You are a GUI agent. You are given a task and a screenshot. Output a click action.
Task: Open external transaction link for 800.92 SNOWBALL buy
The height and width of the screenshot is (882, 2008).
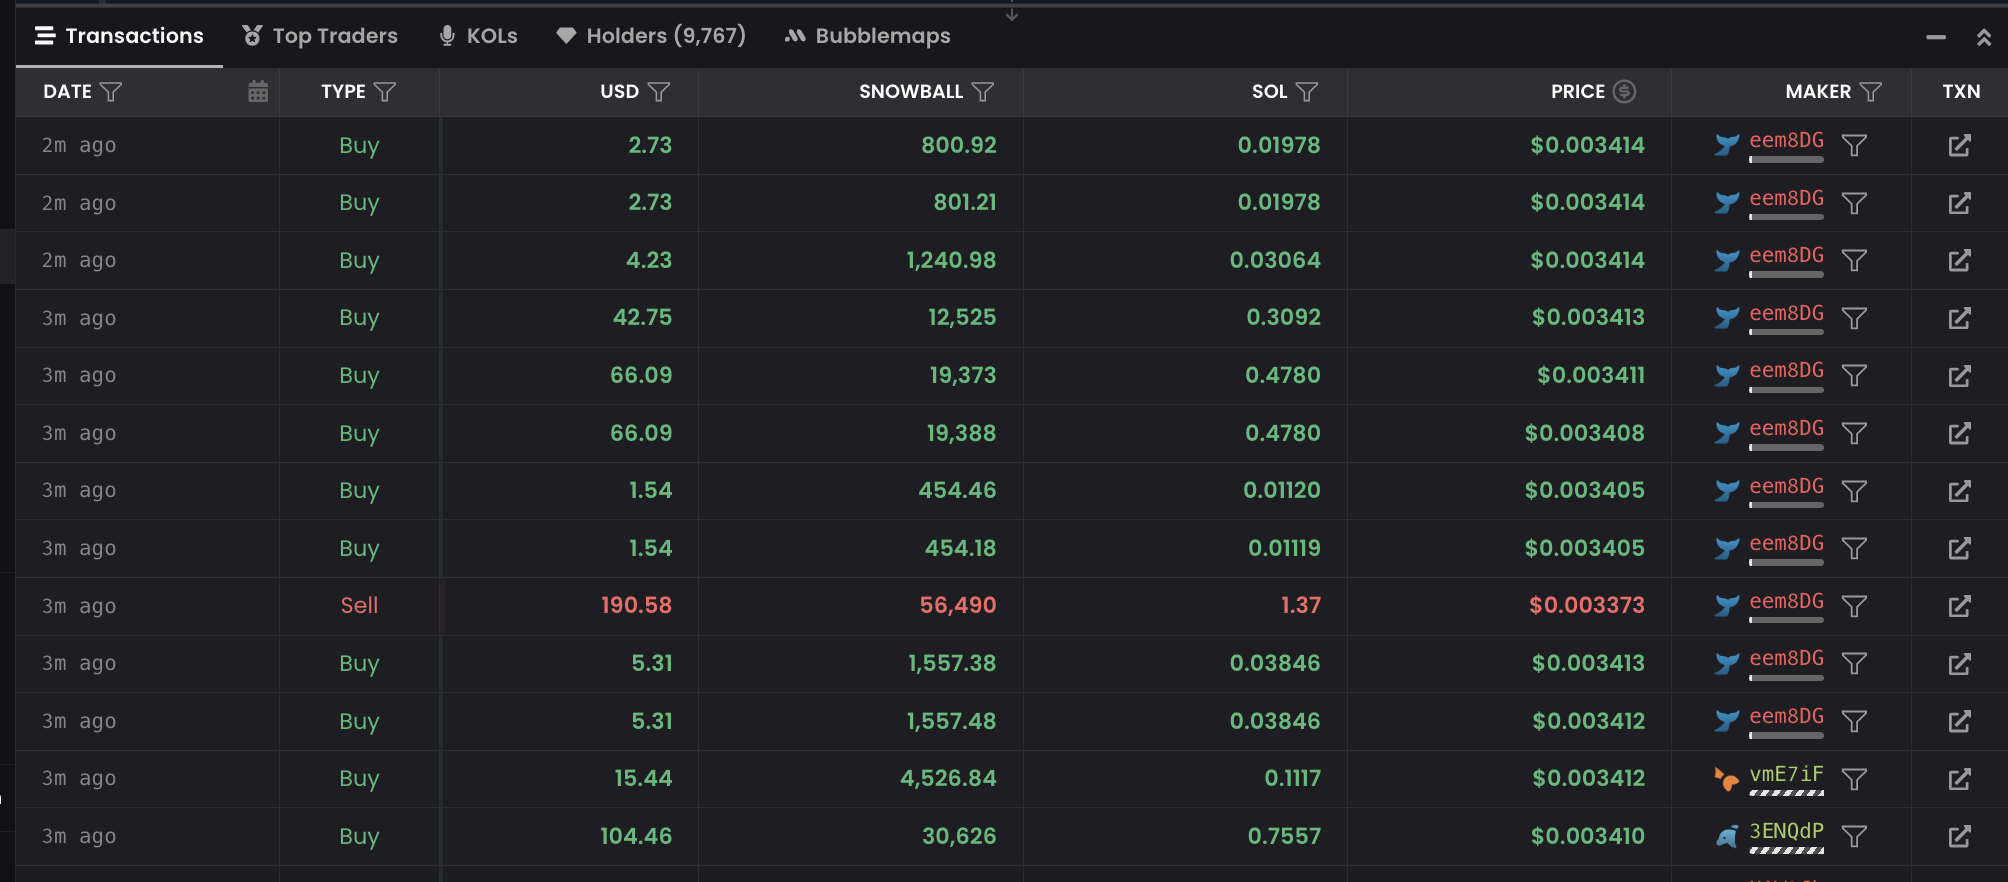tap(1959, 146)
